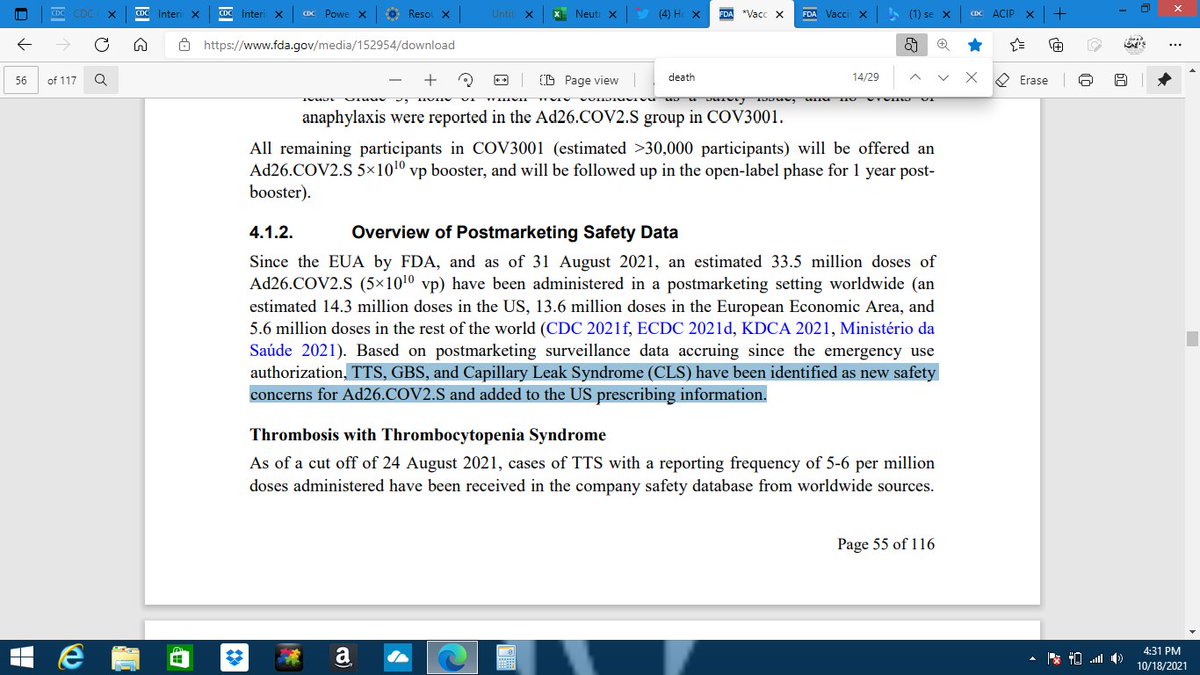Open PDF find search magnifier

[101, 80]
